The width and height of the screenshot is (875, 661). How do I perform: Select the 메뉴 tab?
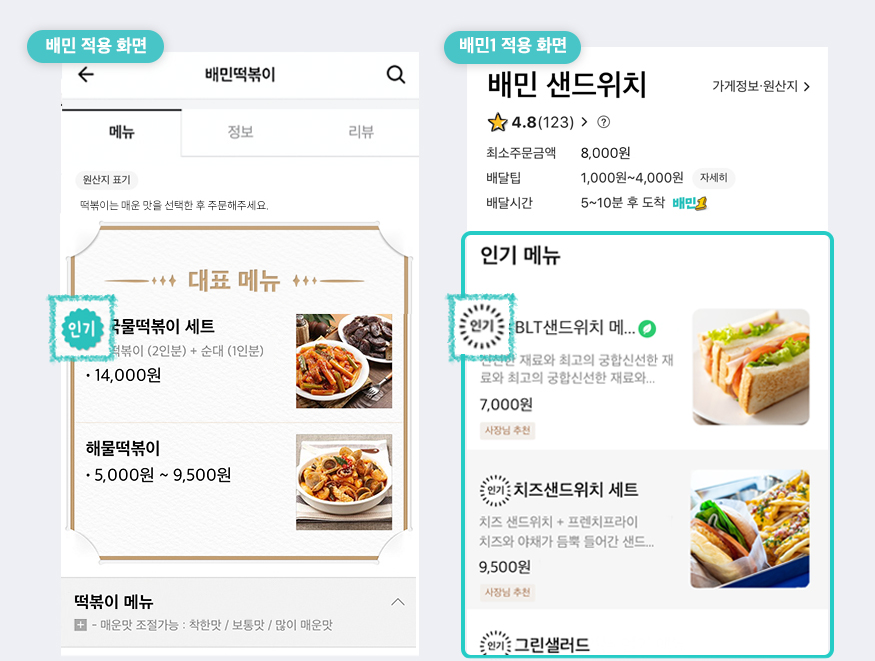coord(122,132)
